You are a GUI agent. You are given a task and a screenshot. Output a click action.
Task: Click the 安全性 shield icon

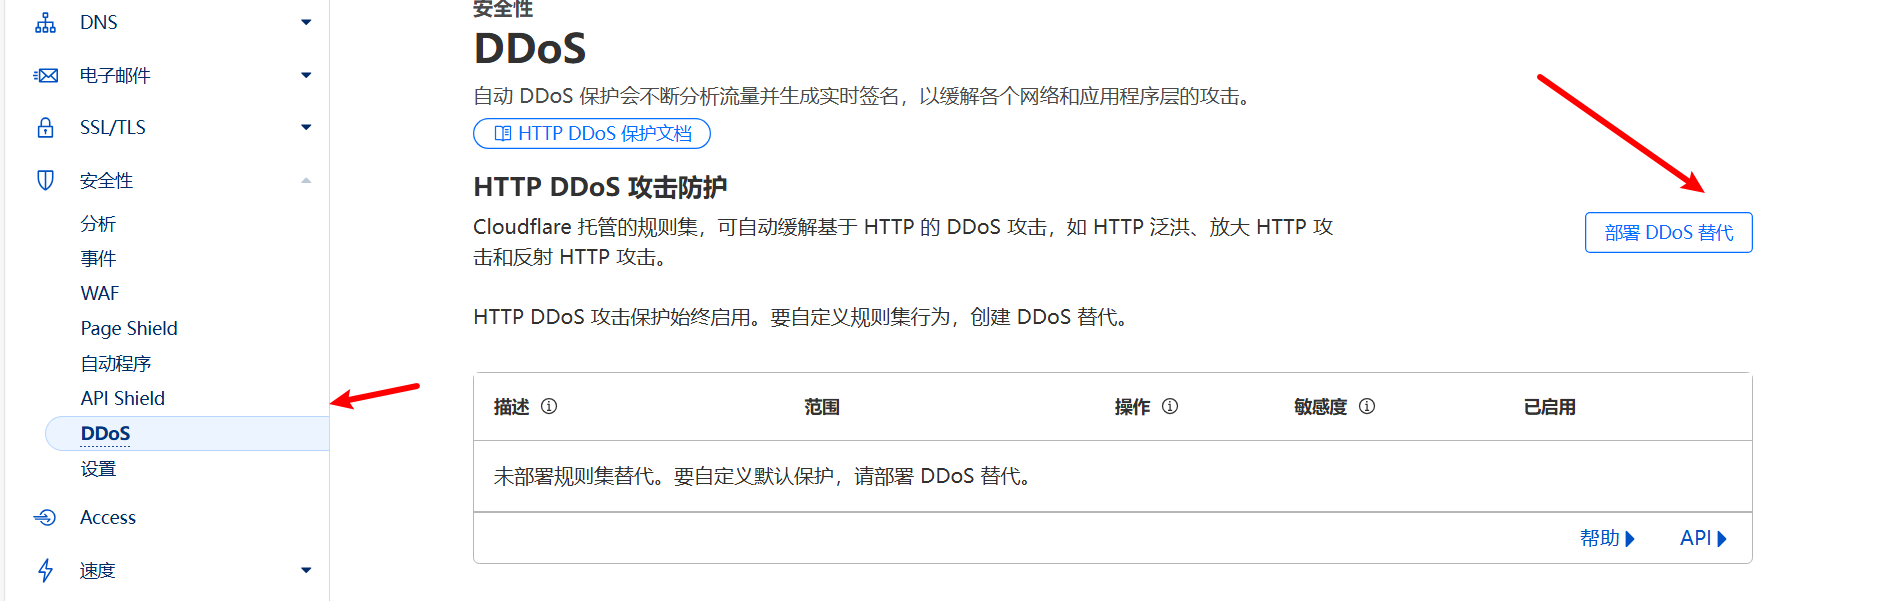click(x=45, y=180)
